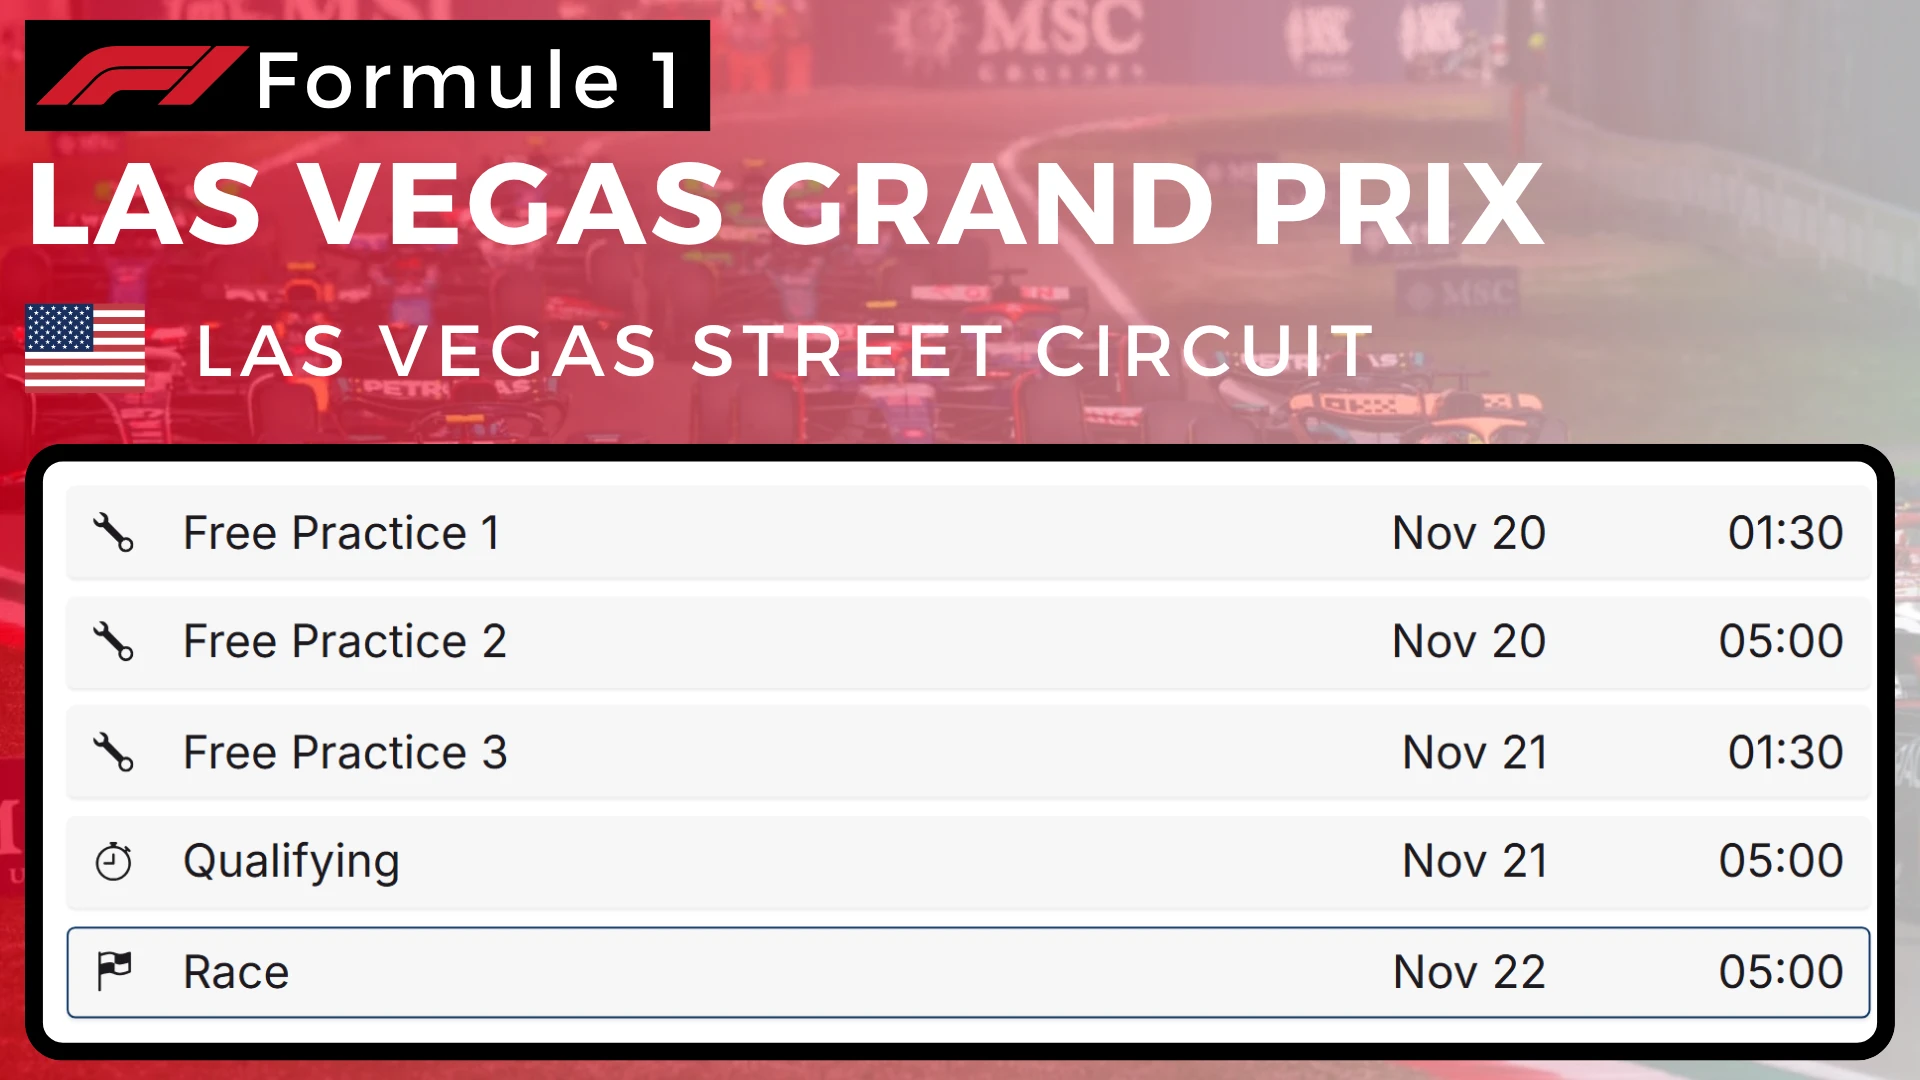
Task: Click the Race checkered flag icon
Action: pos(114,971)
